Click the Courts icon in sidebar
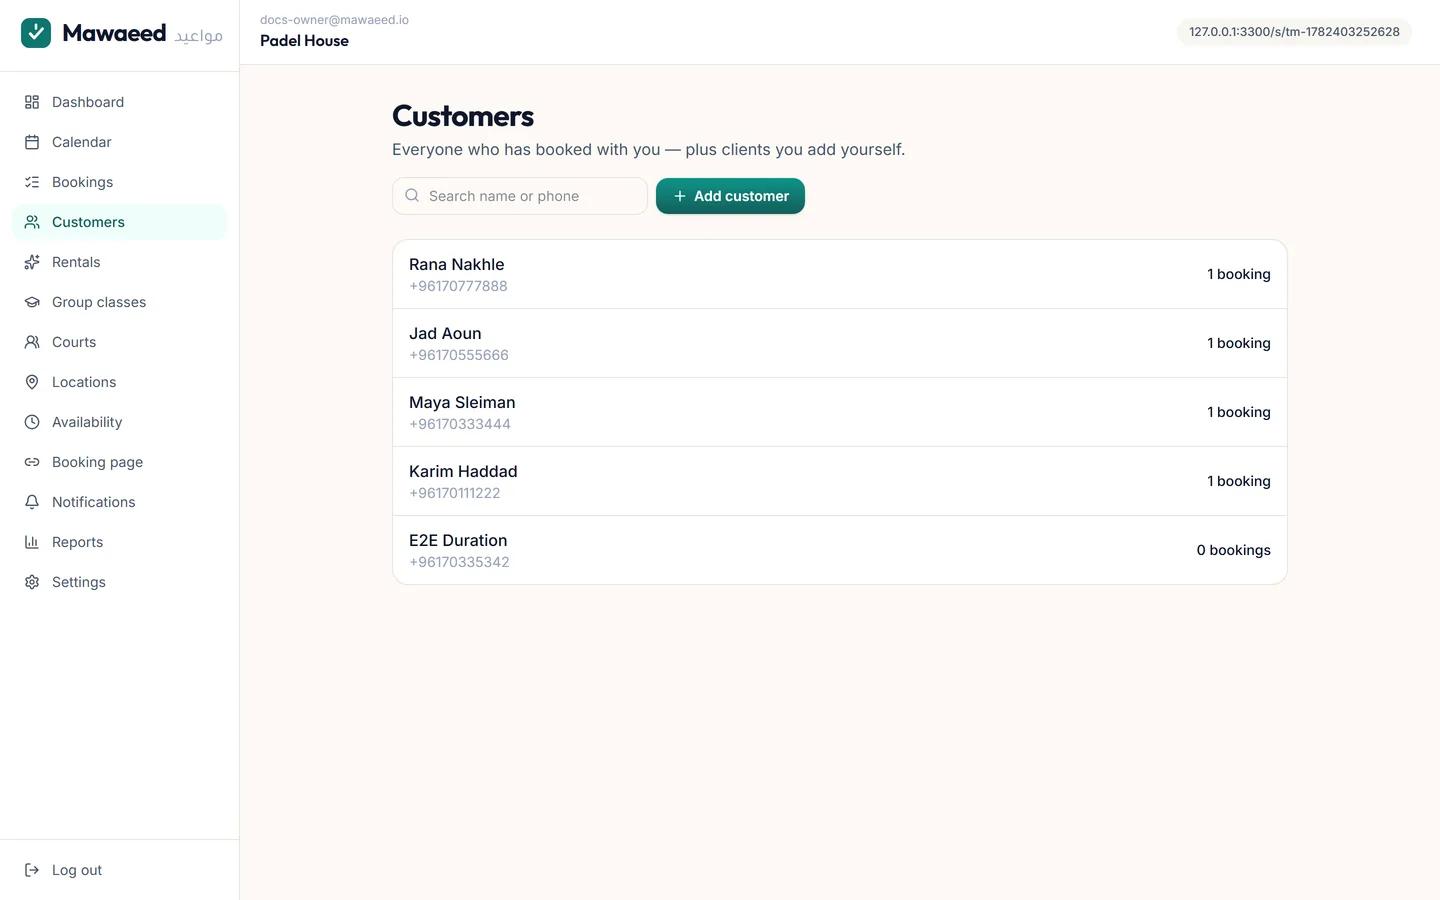Image resolution: width=1440 pixels, height=900 pixels. point(32,342)
